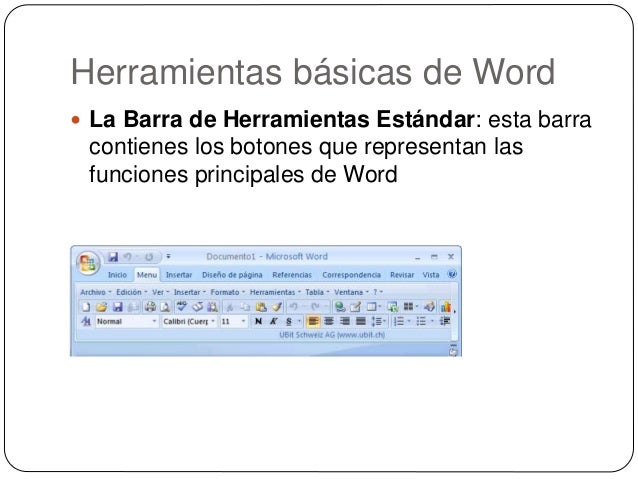
Task: Open the Insertar dropdown menu below the tabs
Action: pyautogui.click(x=190, y=292)
